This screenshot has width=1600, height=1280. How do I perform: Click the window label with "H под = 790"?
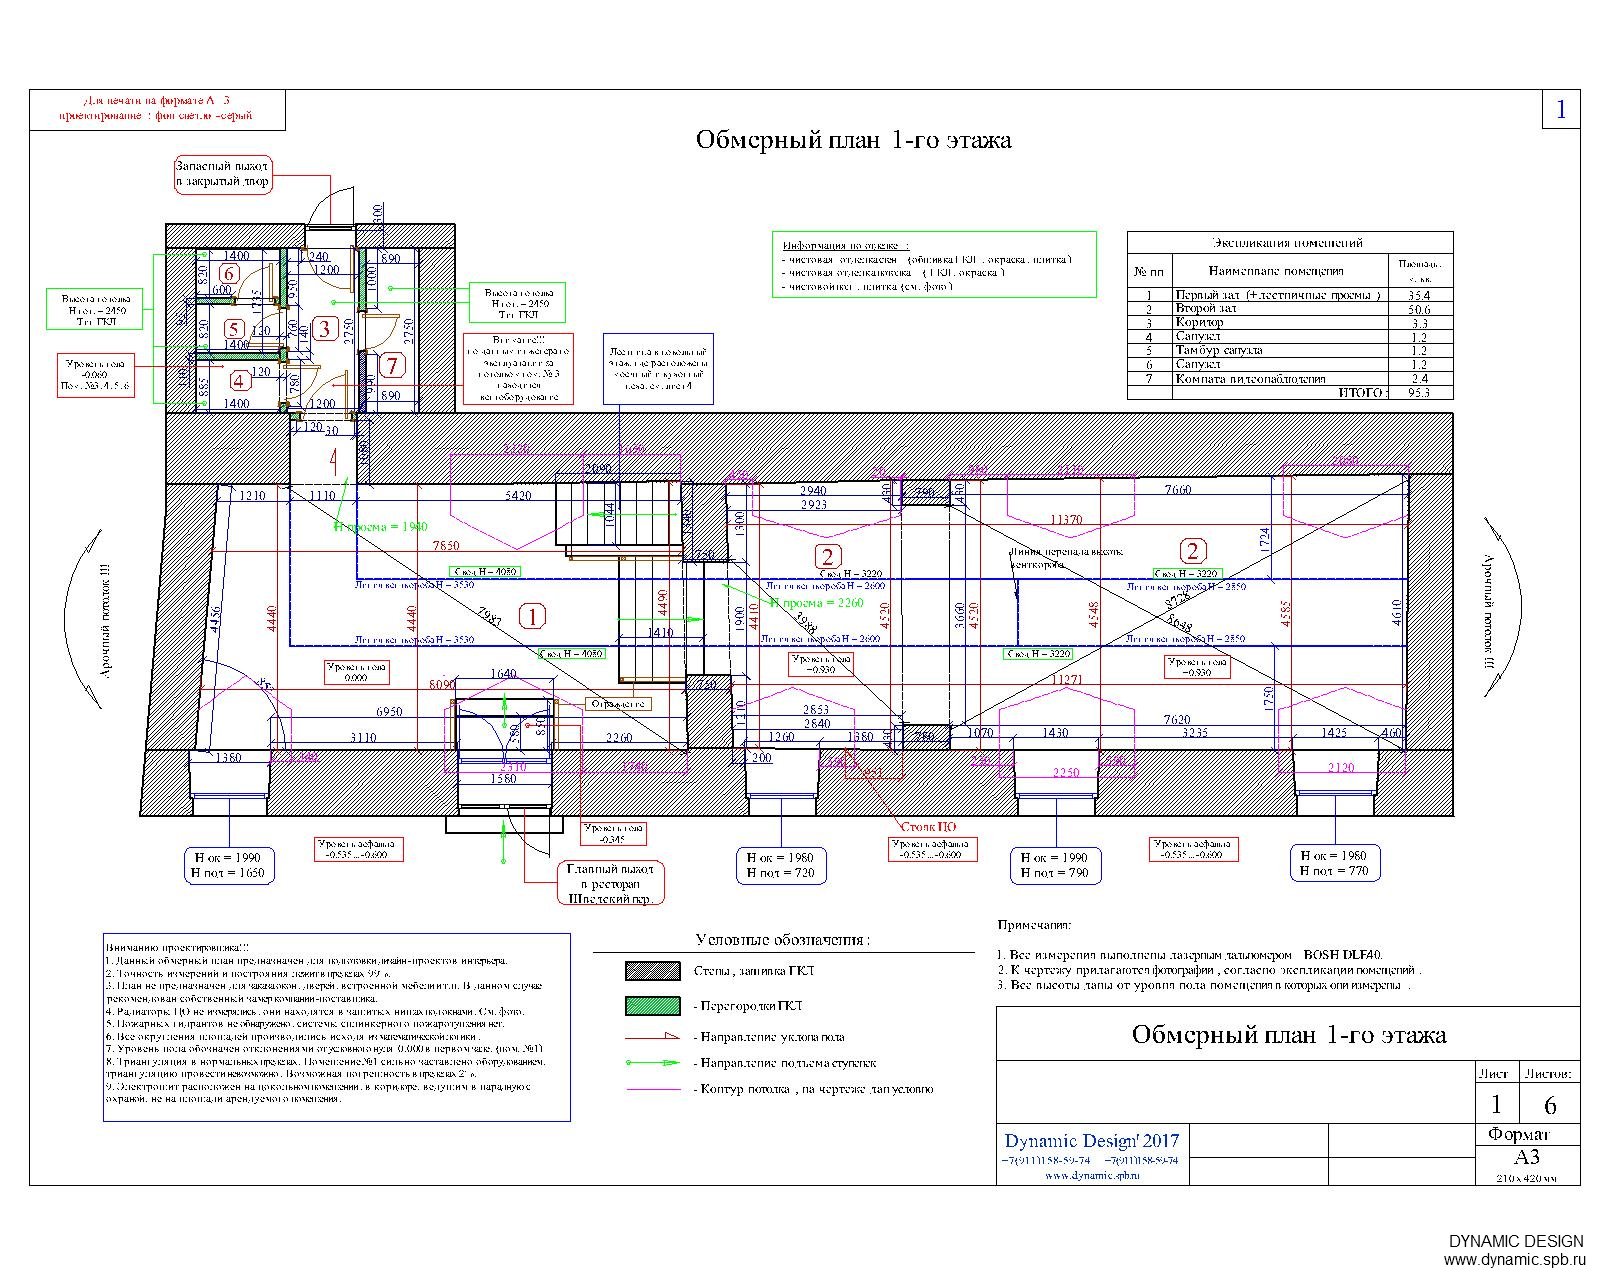click(x=1054, y=866)
